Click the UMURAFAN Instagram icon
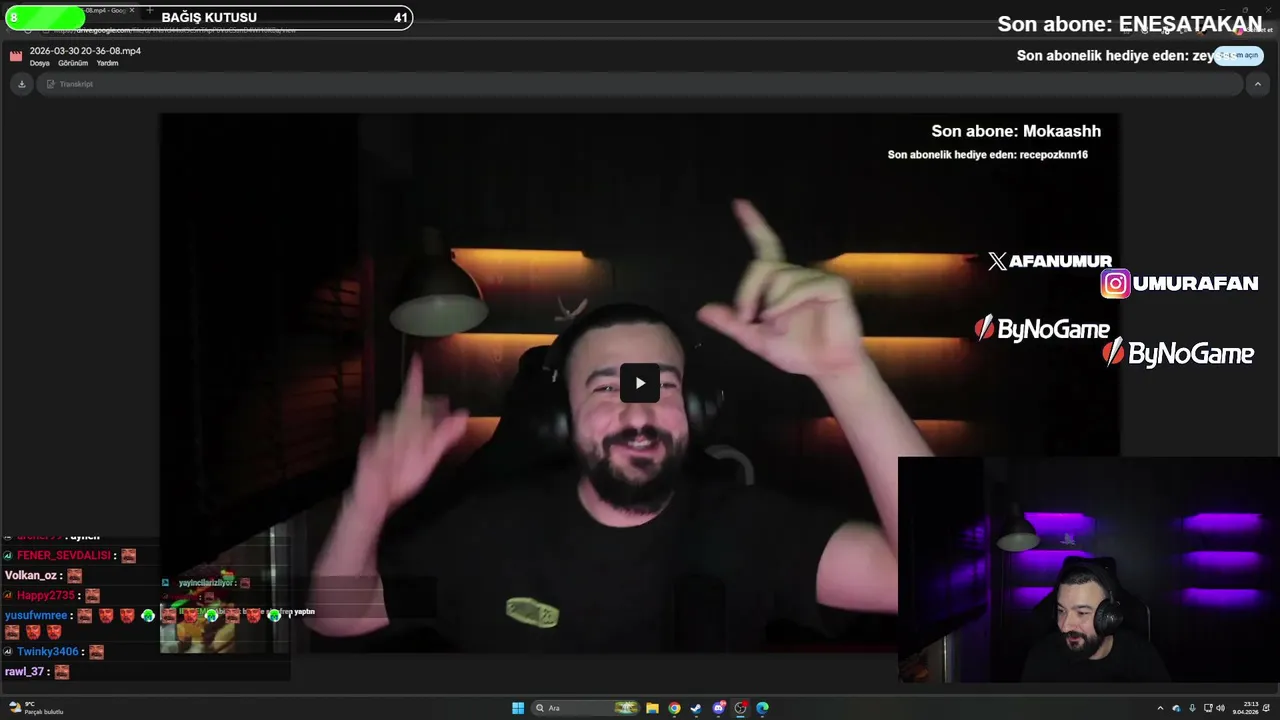 point(1115,284)
